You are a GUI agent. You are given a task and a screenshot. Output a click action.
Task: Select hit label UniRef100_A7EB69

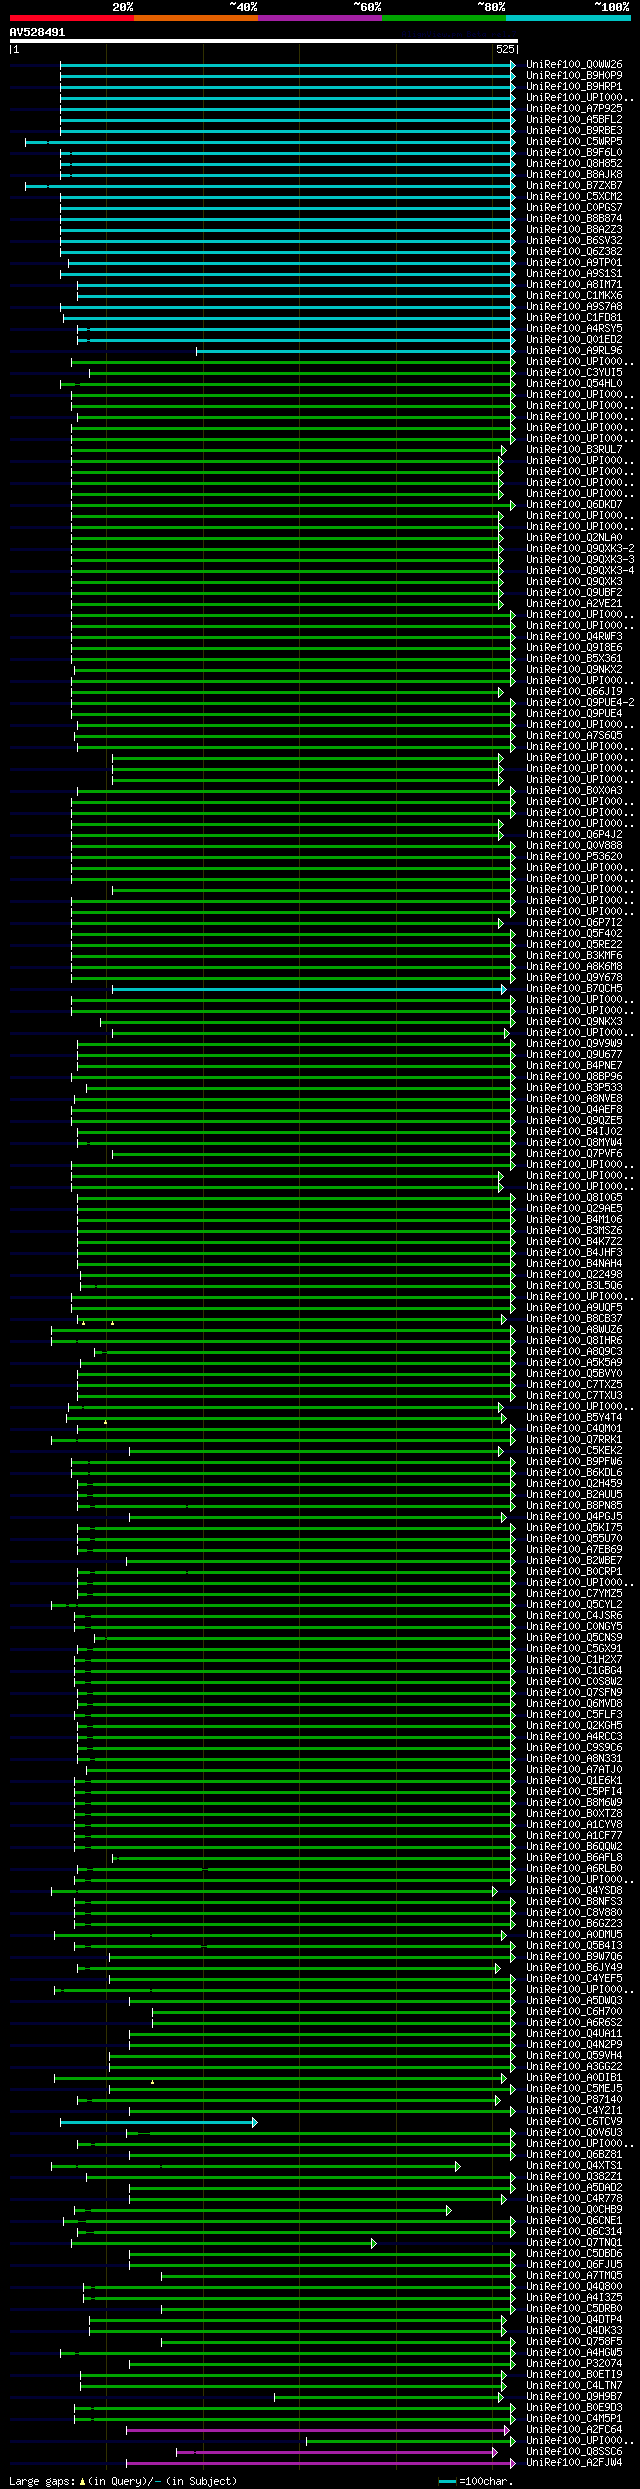pos(574,1550)
